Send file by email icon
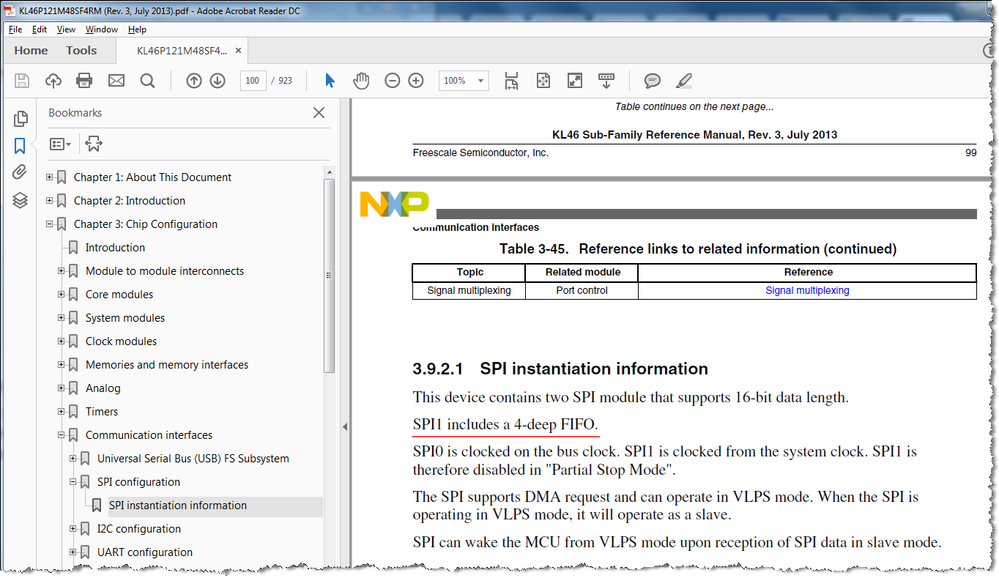999x576 pixels. [x=116, y=81]
